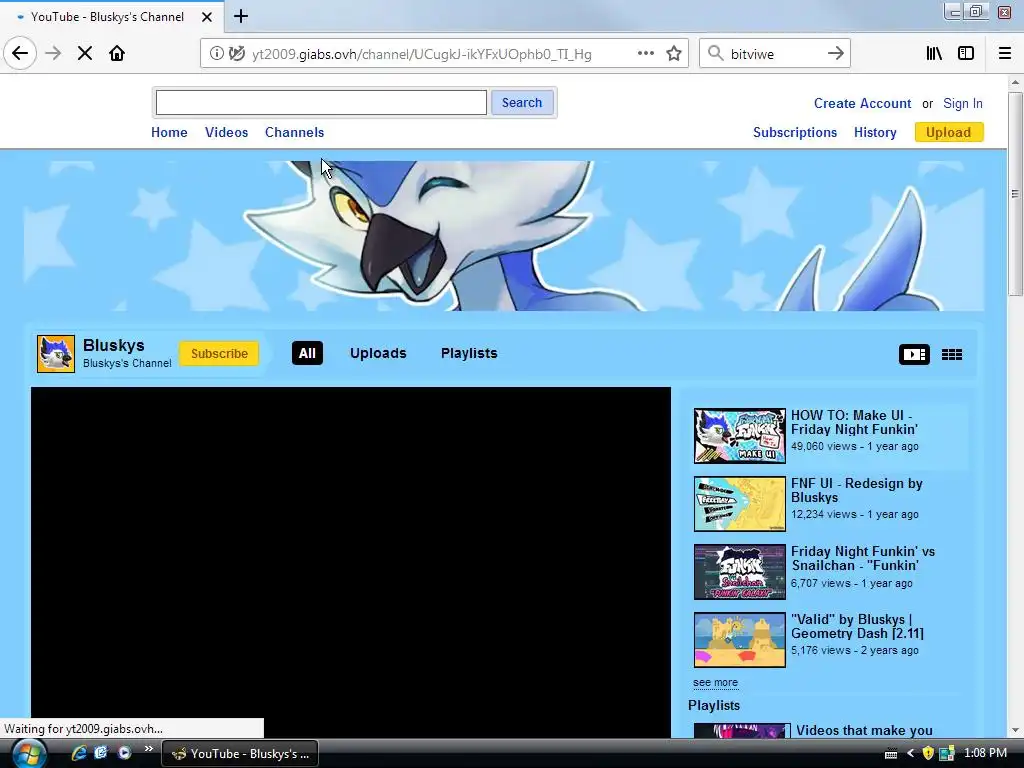Go back with the browser back arrow
The image size is (1024, 768).
[x=20, y=54]
